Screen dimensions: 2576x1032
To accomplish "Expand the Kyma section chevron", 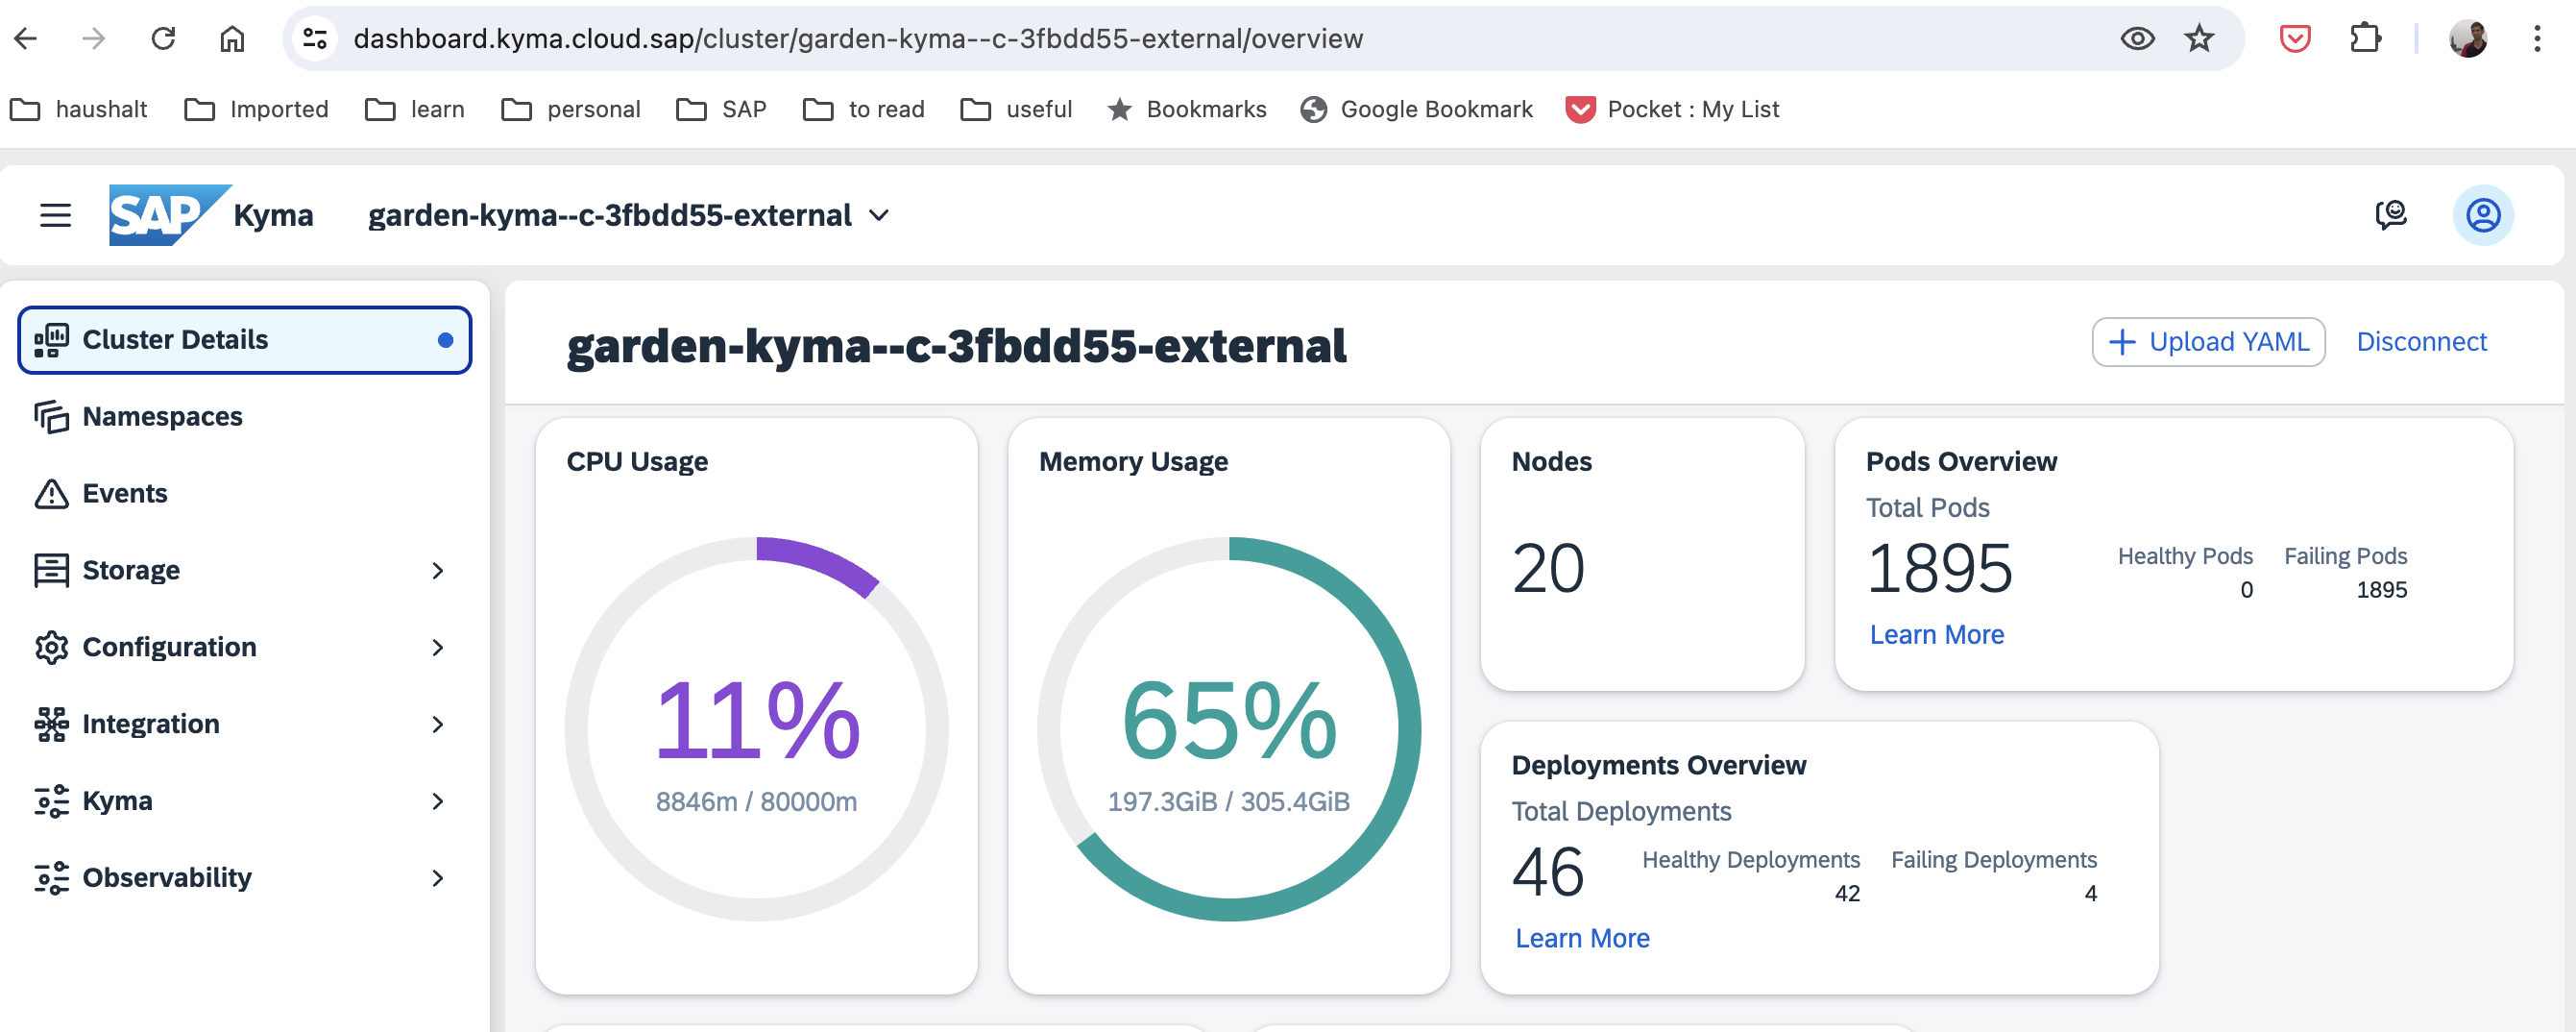I will tap(437, 802).
